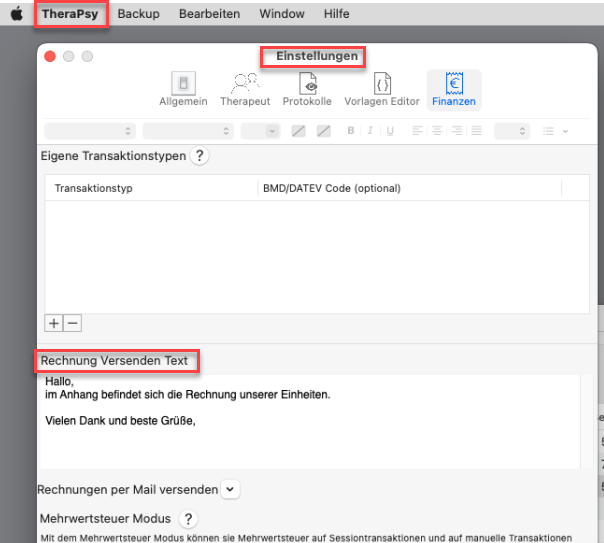Click the background color swatch
Screen dimensions: 604x543
click(x=324, y=131)
